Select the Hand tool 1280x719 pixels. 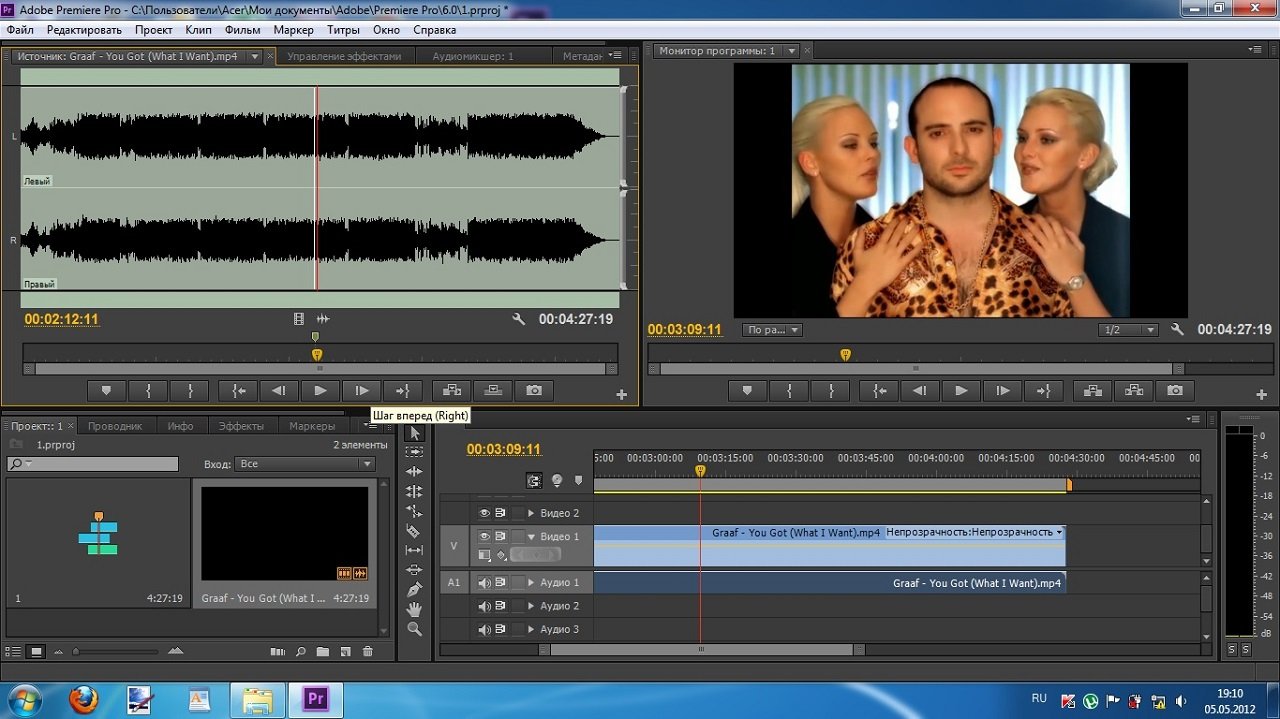[414, 609]
